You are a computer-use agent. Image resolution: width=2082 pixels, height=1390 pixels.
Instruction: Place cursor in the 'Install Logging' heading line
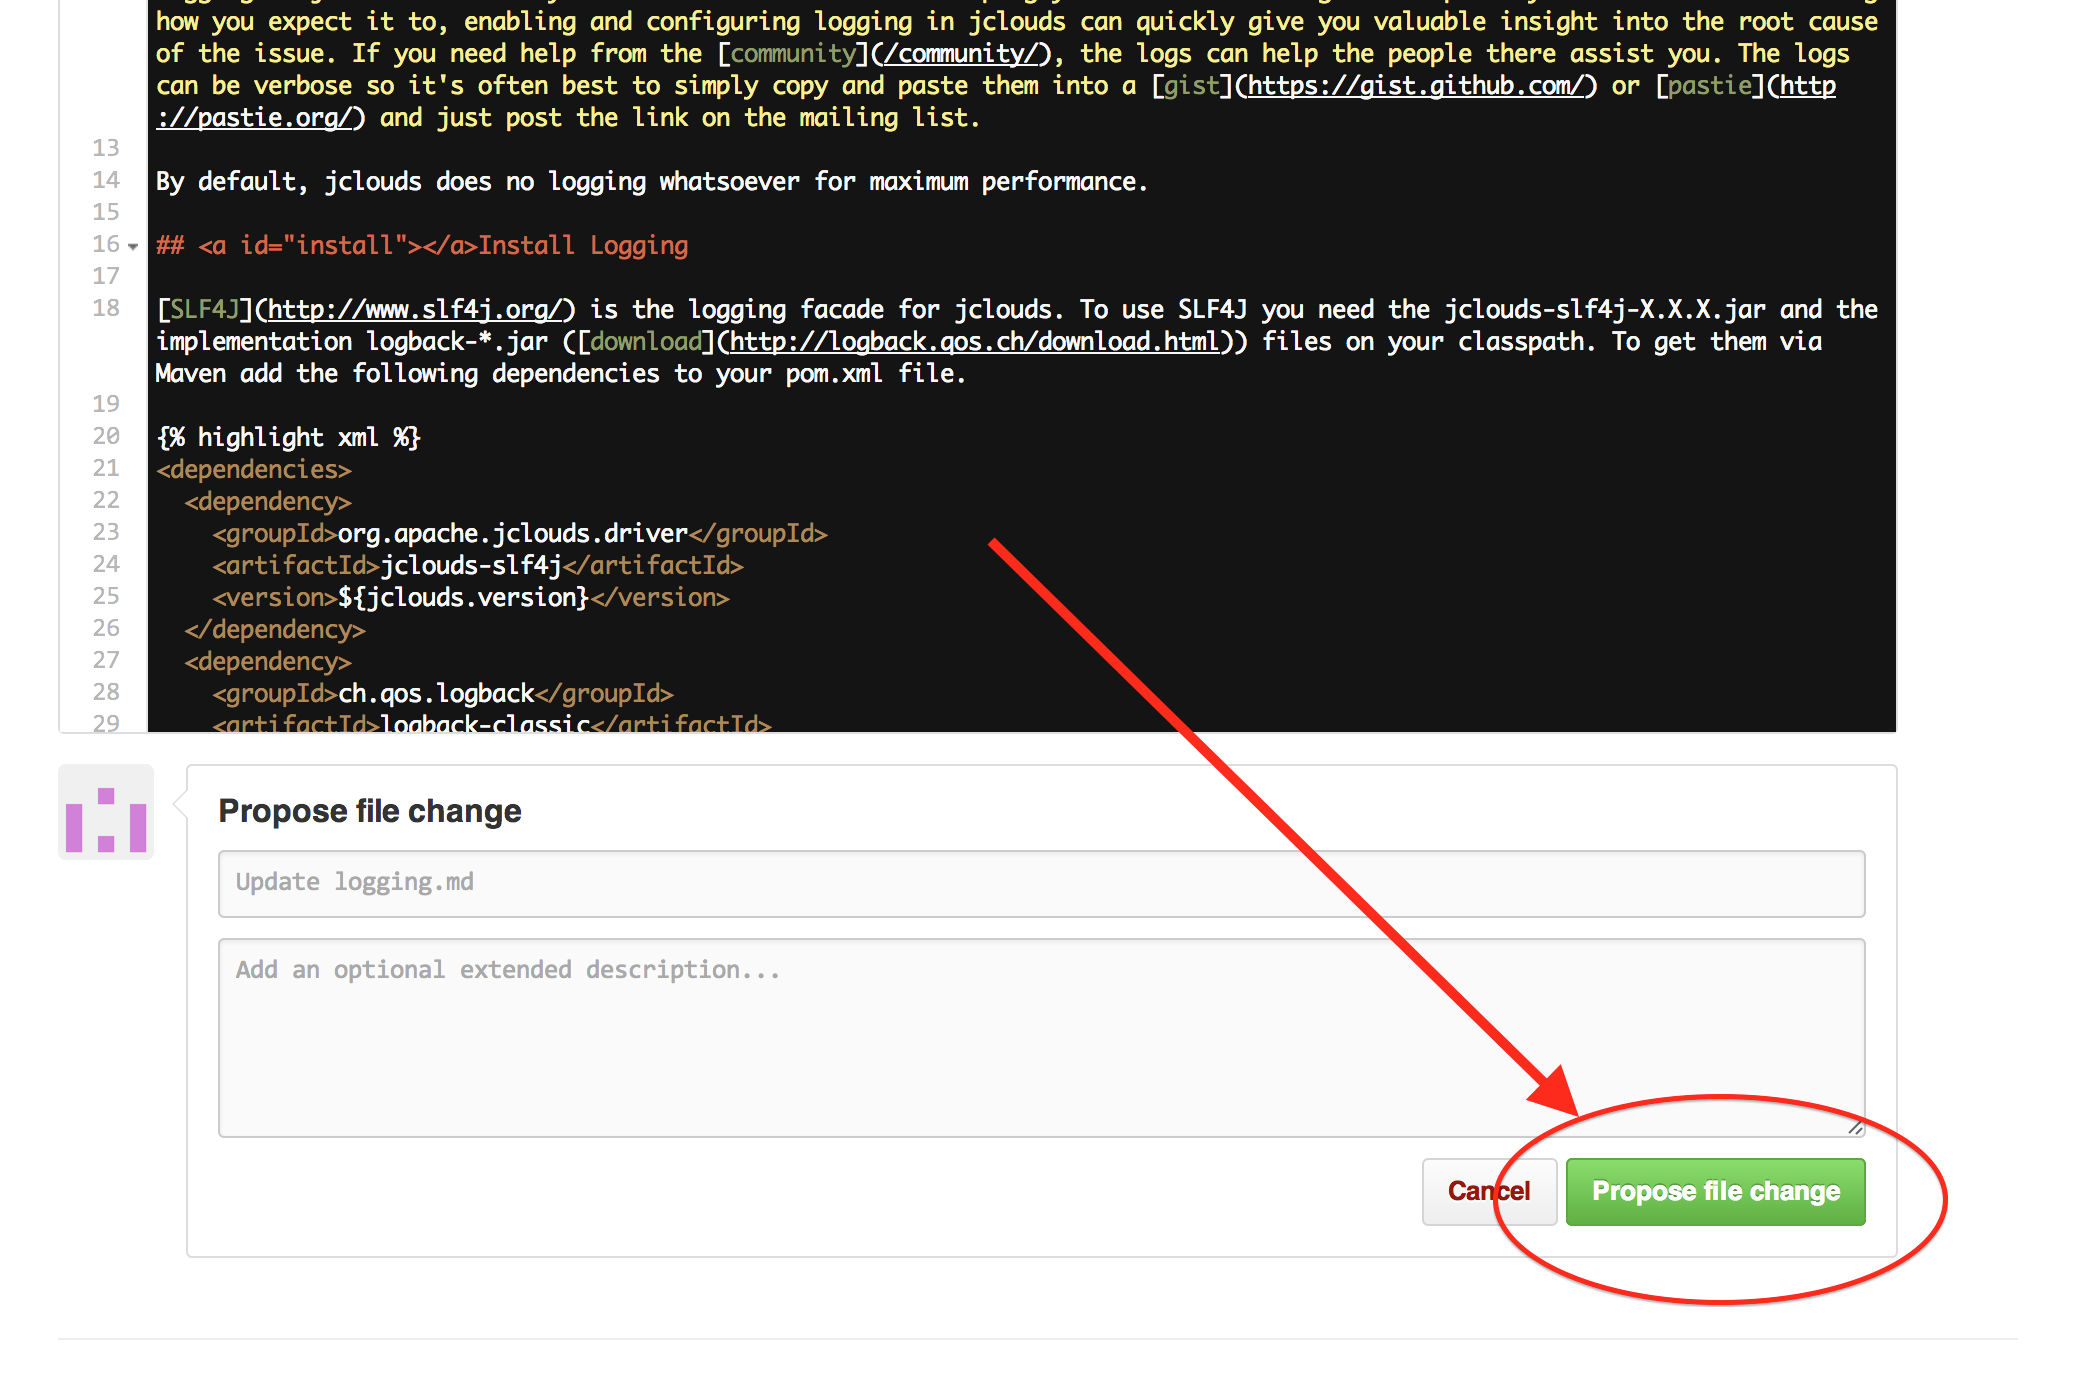tap(582, 246)
